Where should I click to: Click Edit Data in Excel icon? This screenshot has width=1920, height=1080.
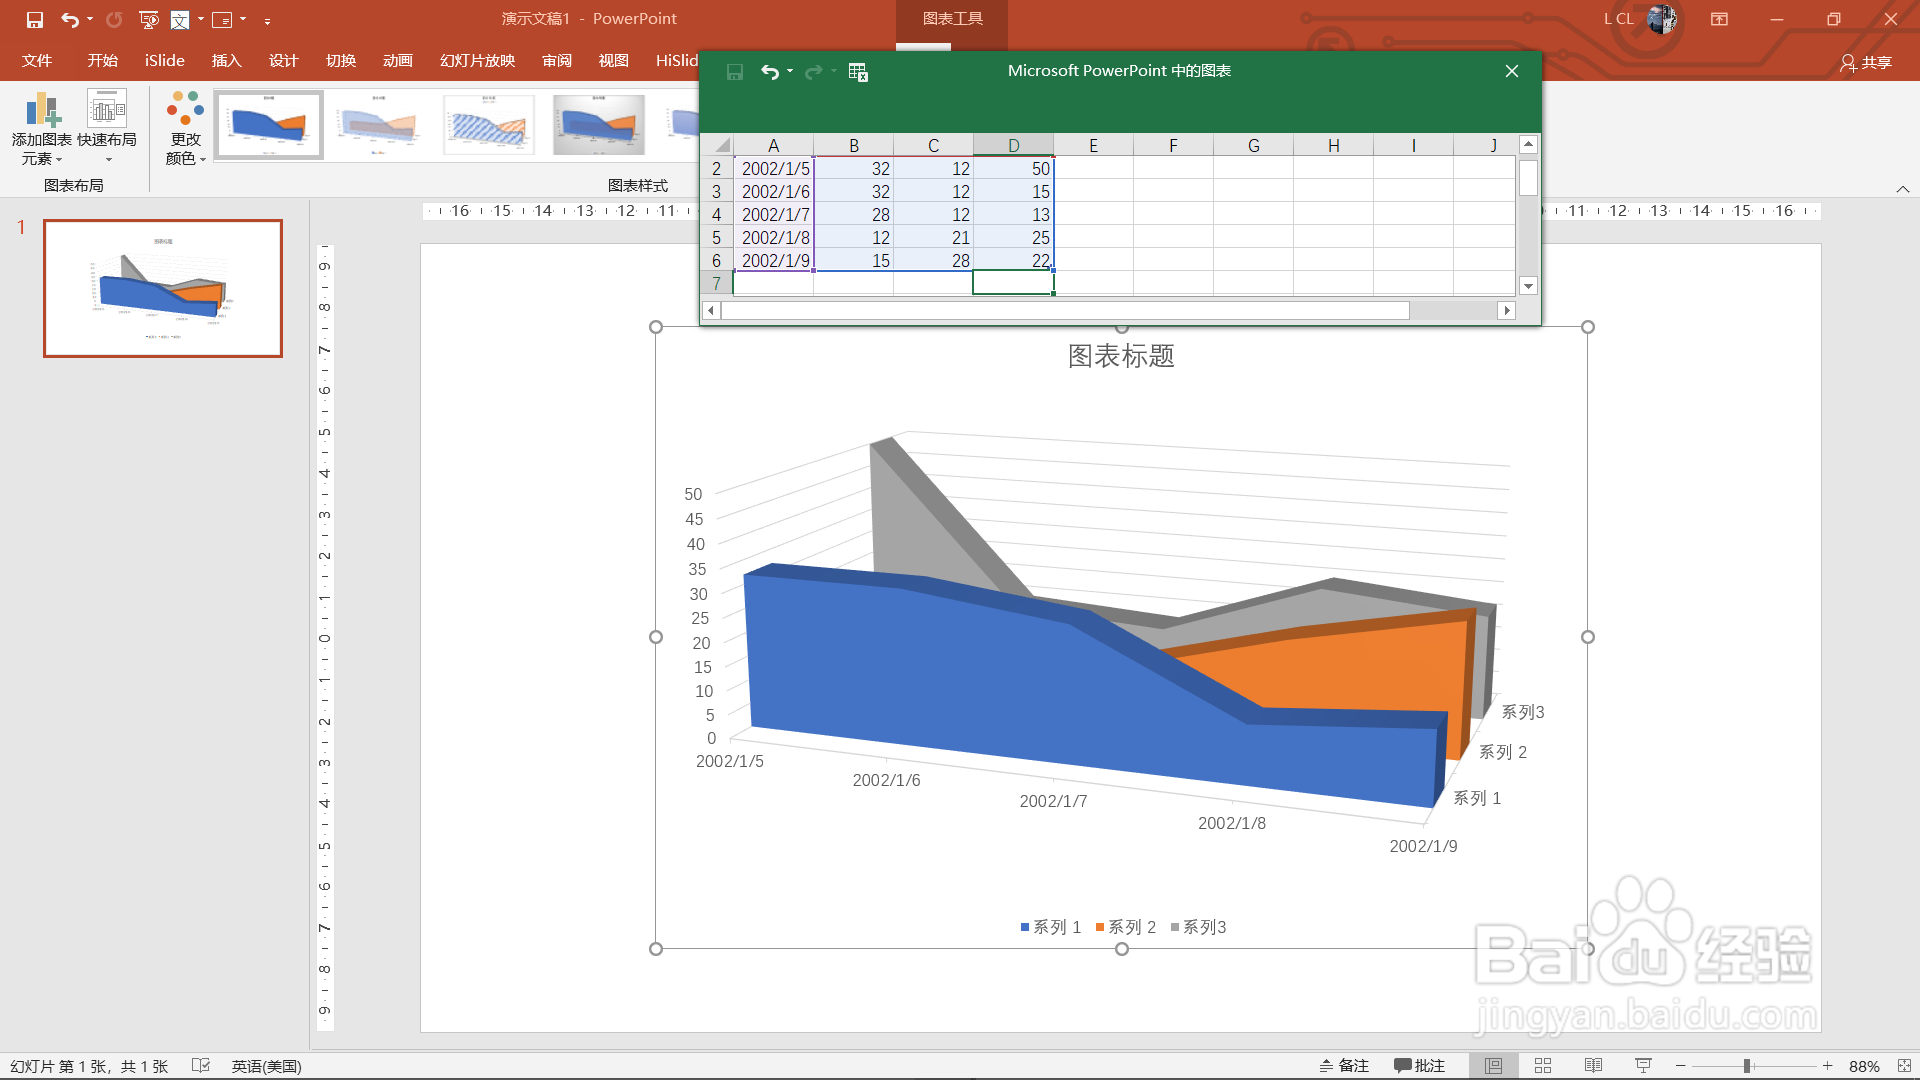tap(858, 72)
